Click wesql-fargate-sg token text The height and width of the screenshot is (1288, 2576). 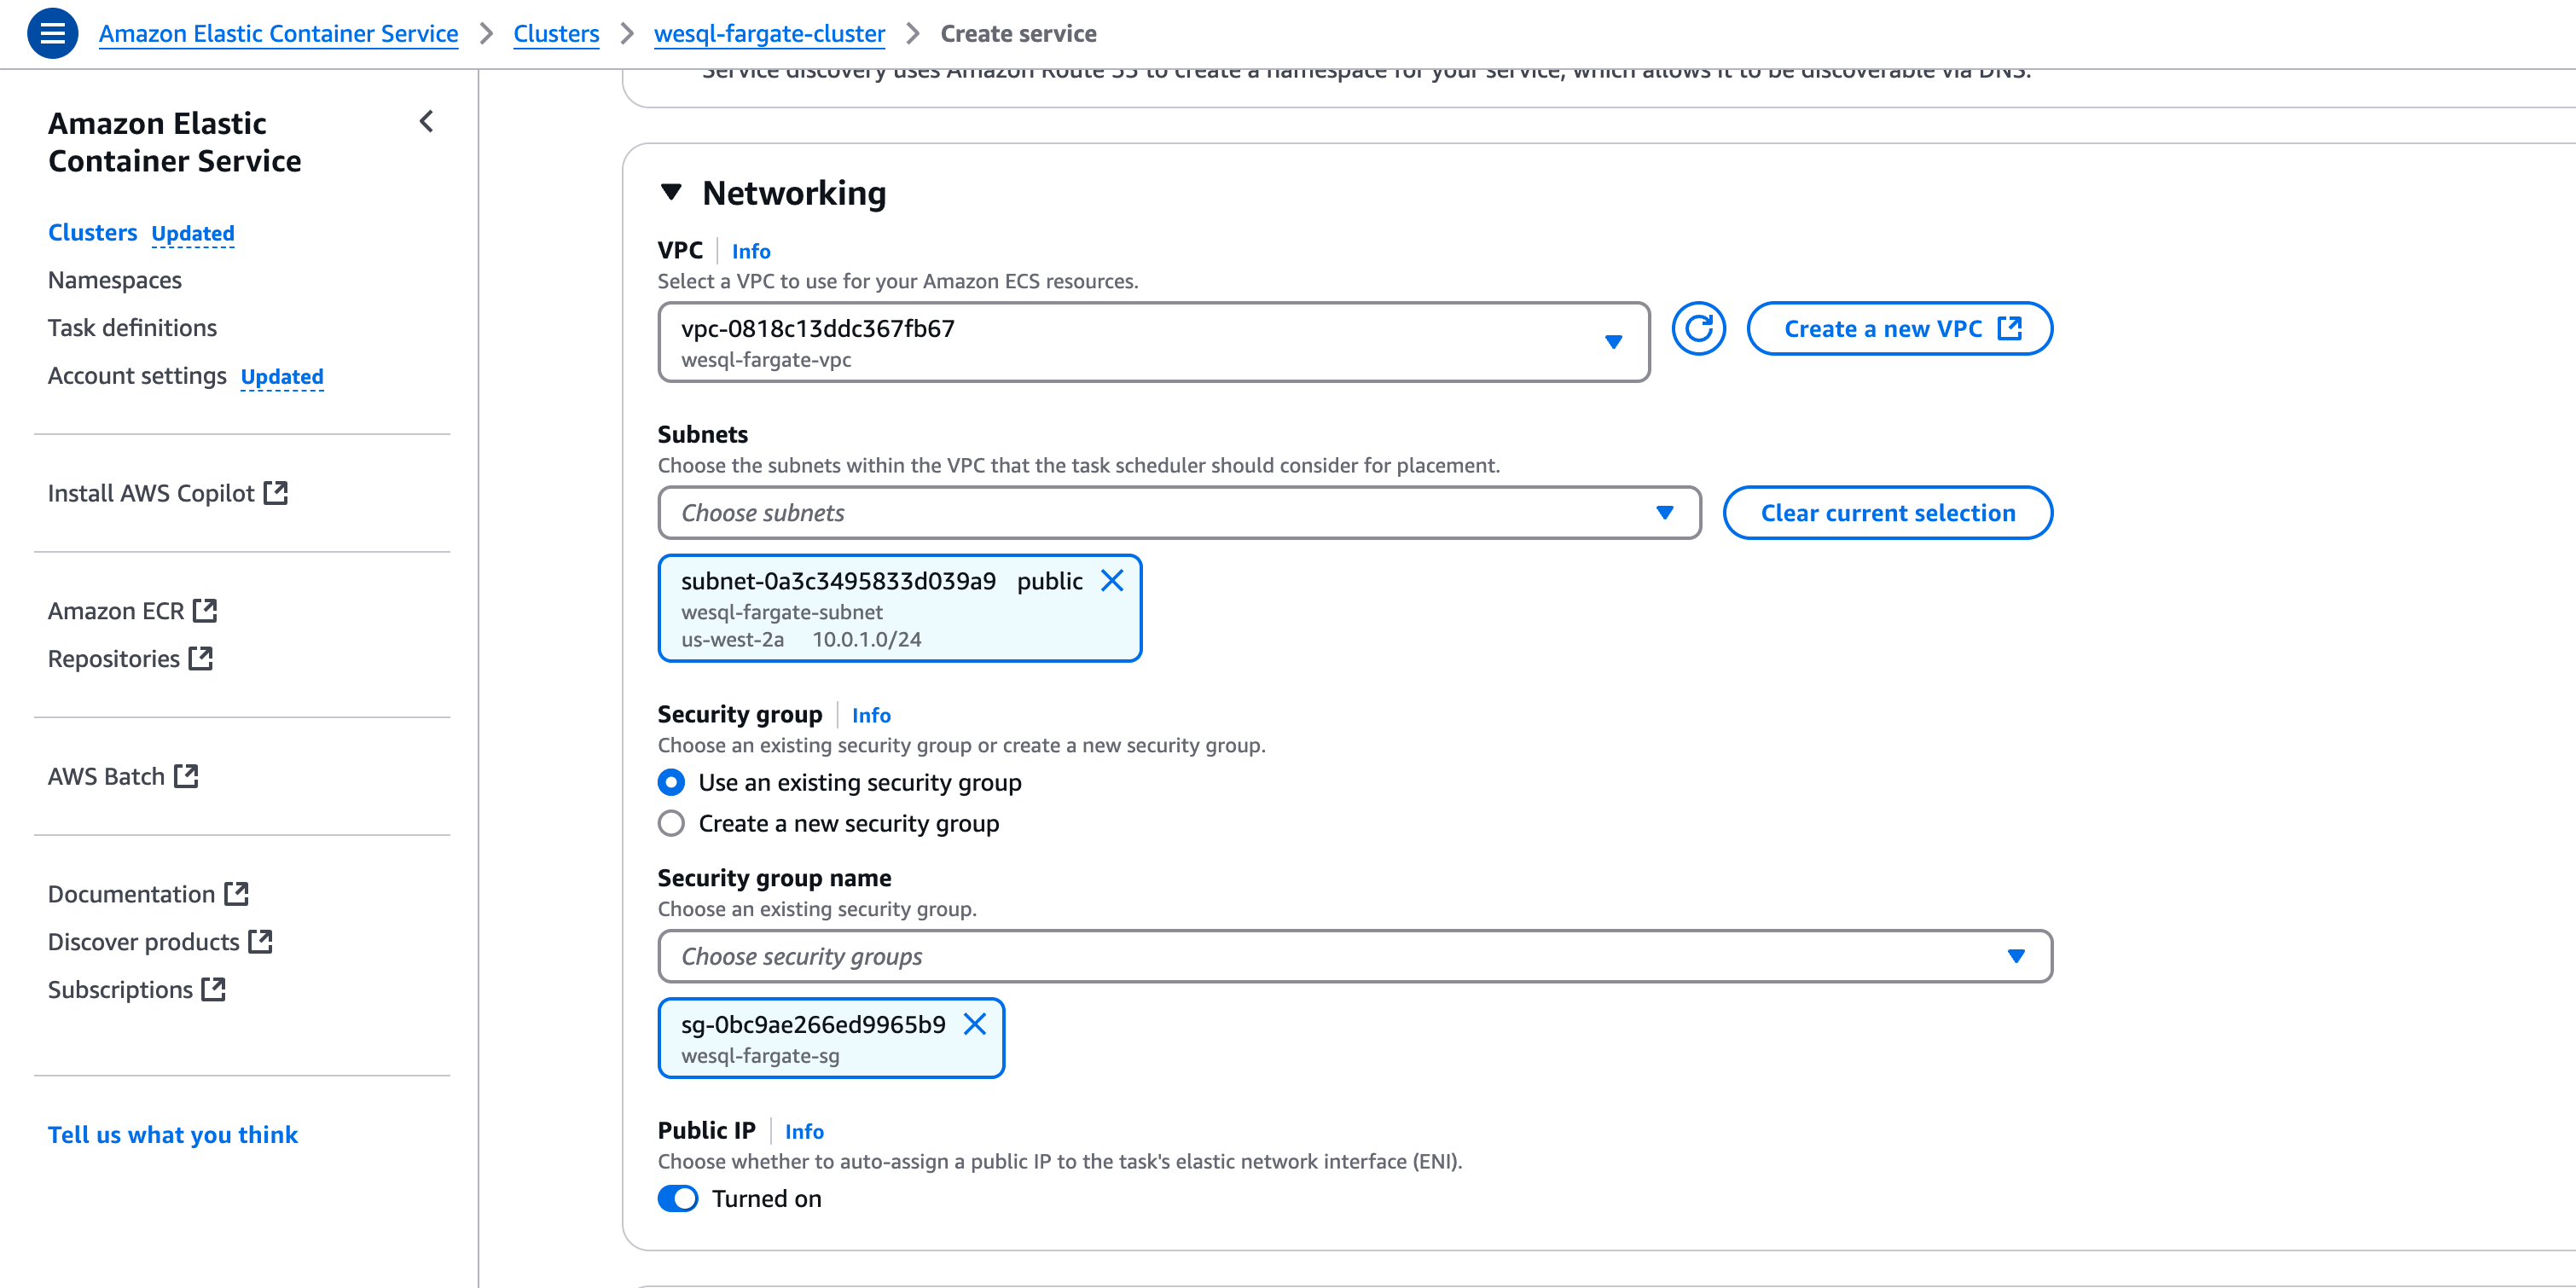[x=760, y=1055]
